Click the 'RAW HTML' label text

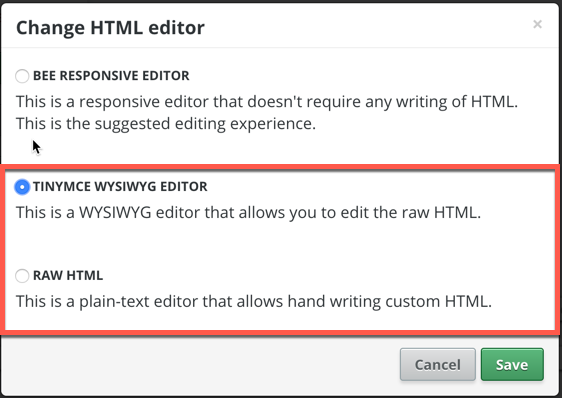tap(68, 275)
